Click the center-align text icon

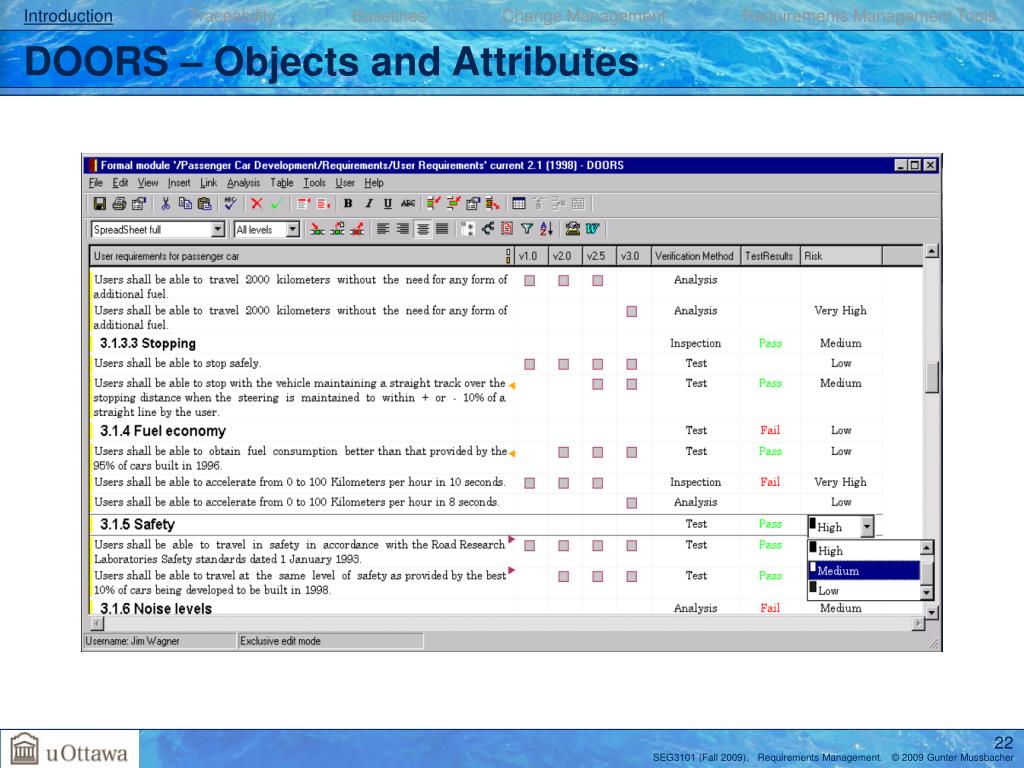click(x=423, y=229)
